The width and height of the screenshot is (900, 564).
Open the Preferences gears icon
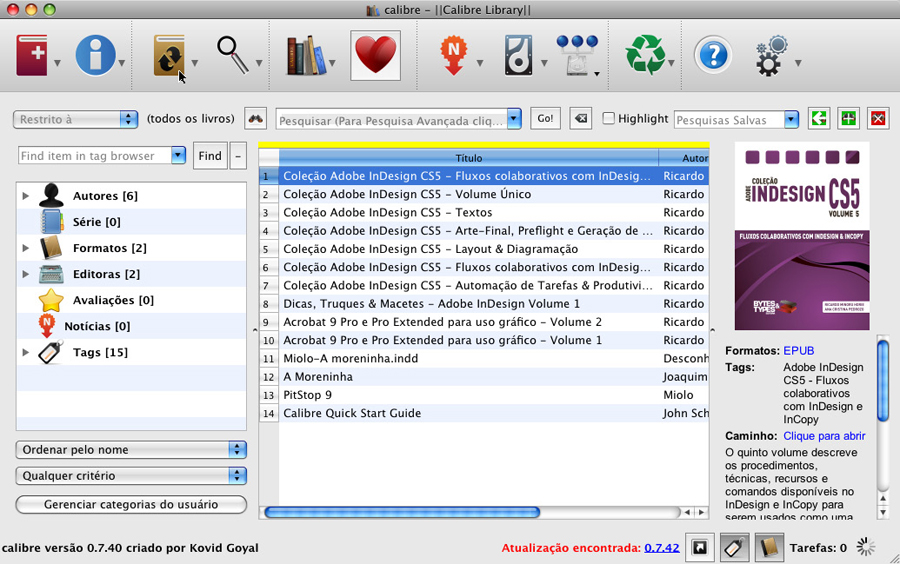point(771,56)
